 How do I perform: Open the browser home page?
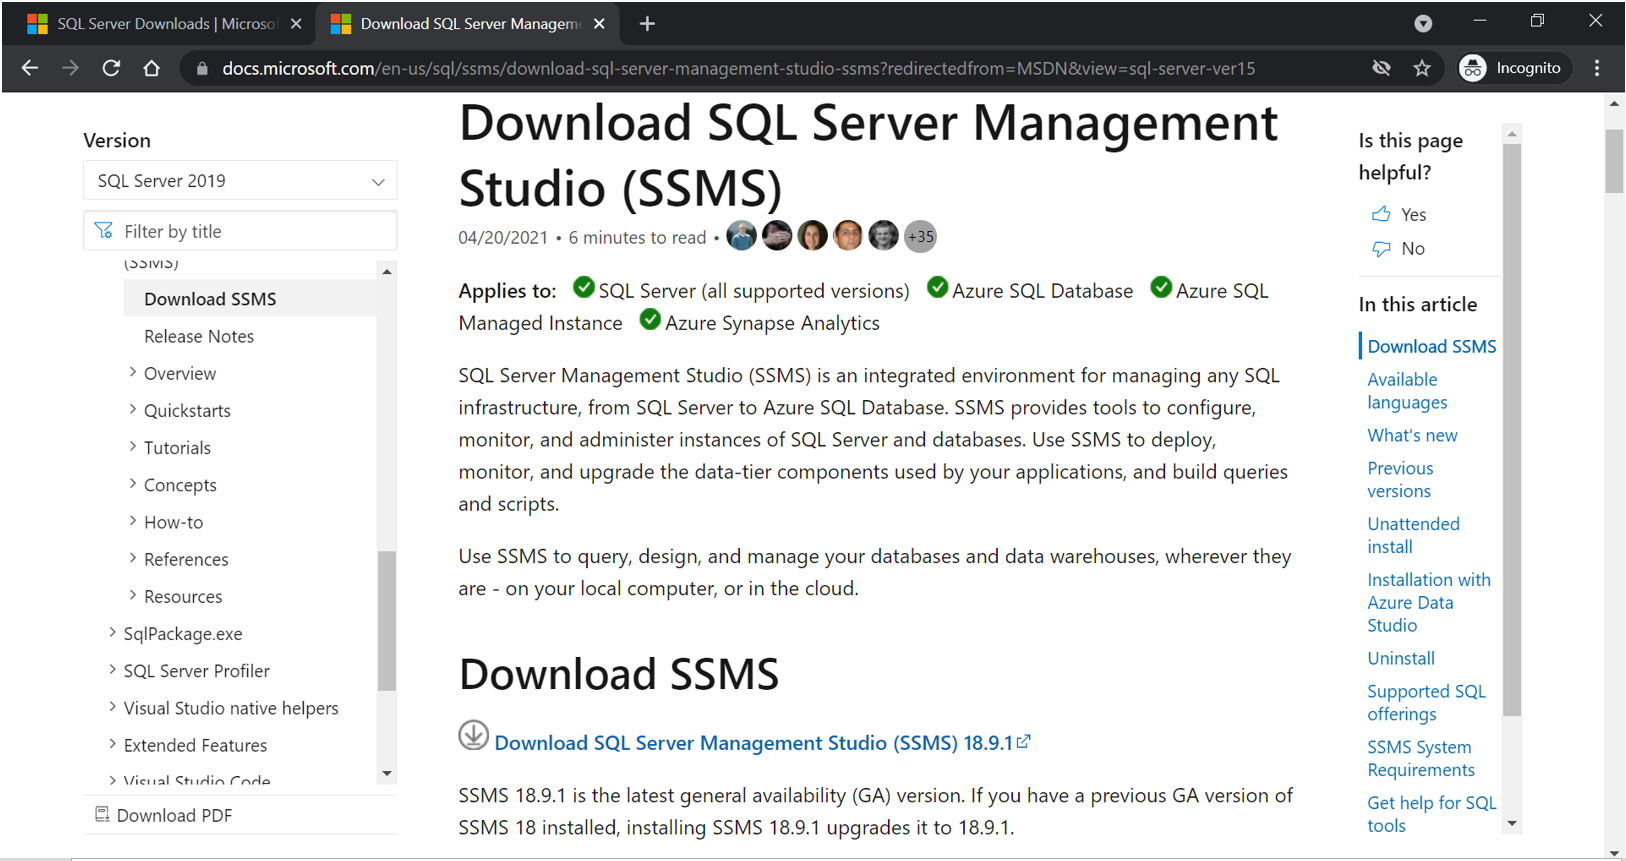[151, 68]
